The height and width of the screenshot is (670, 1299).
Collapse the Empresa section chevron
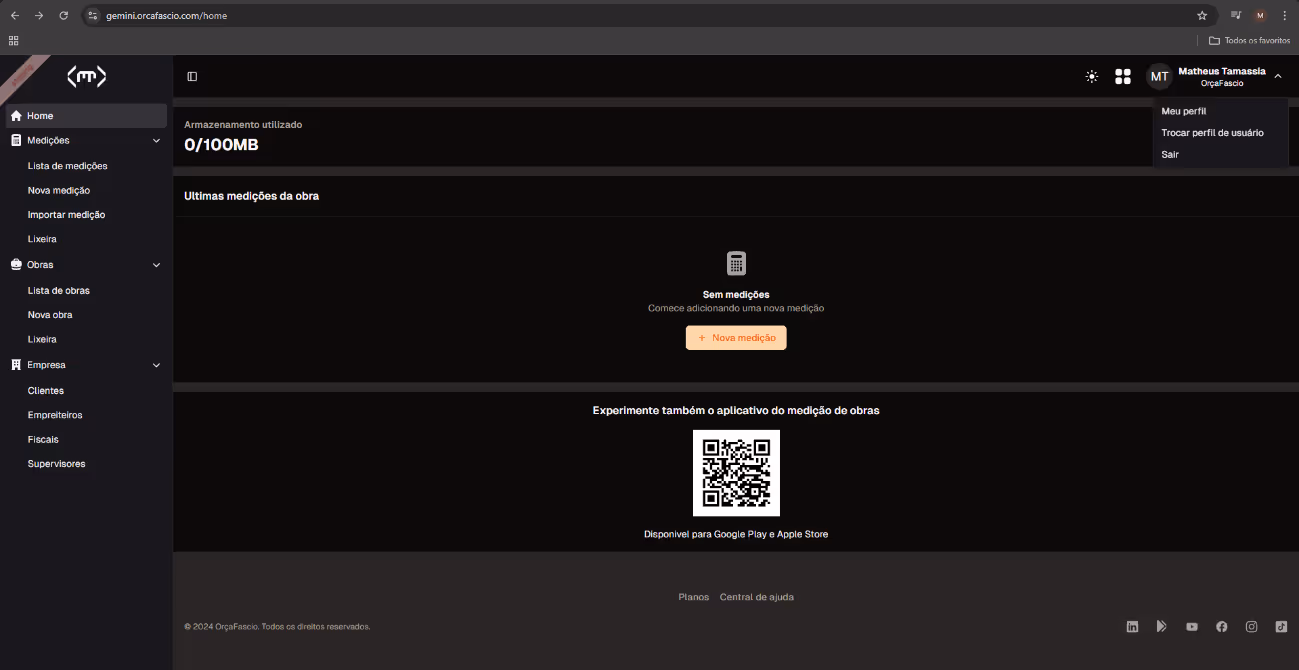(156, 365)
